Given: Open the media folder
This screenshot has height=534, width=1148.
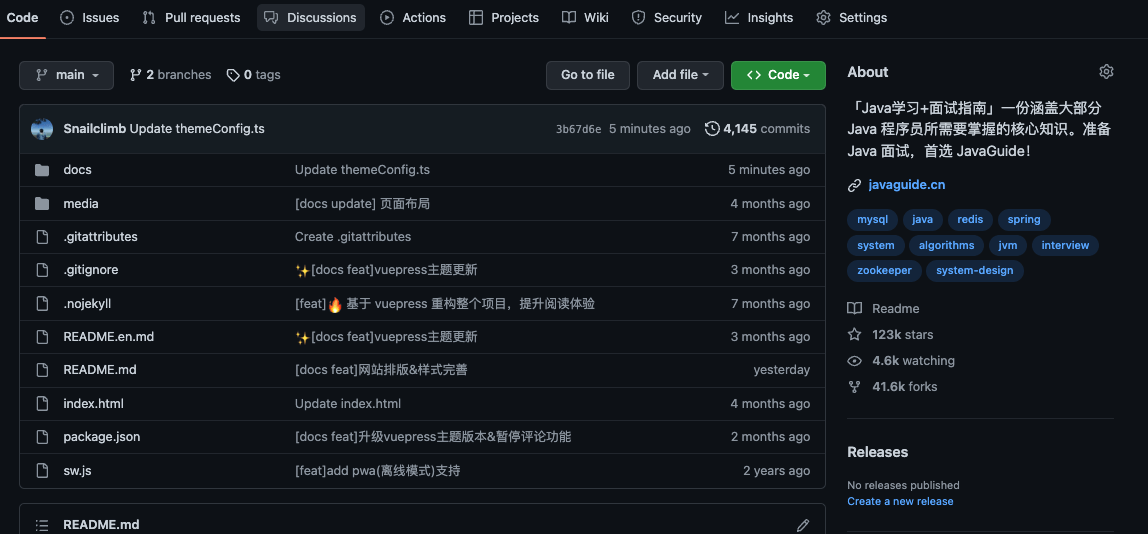Looking at the screenshot, I should click(x=81, y=204).
